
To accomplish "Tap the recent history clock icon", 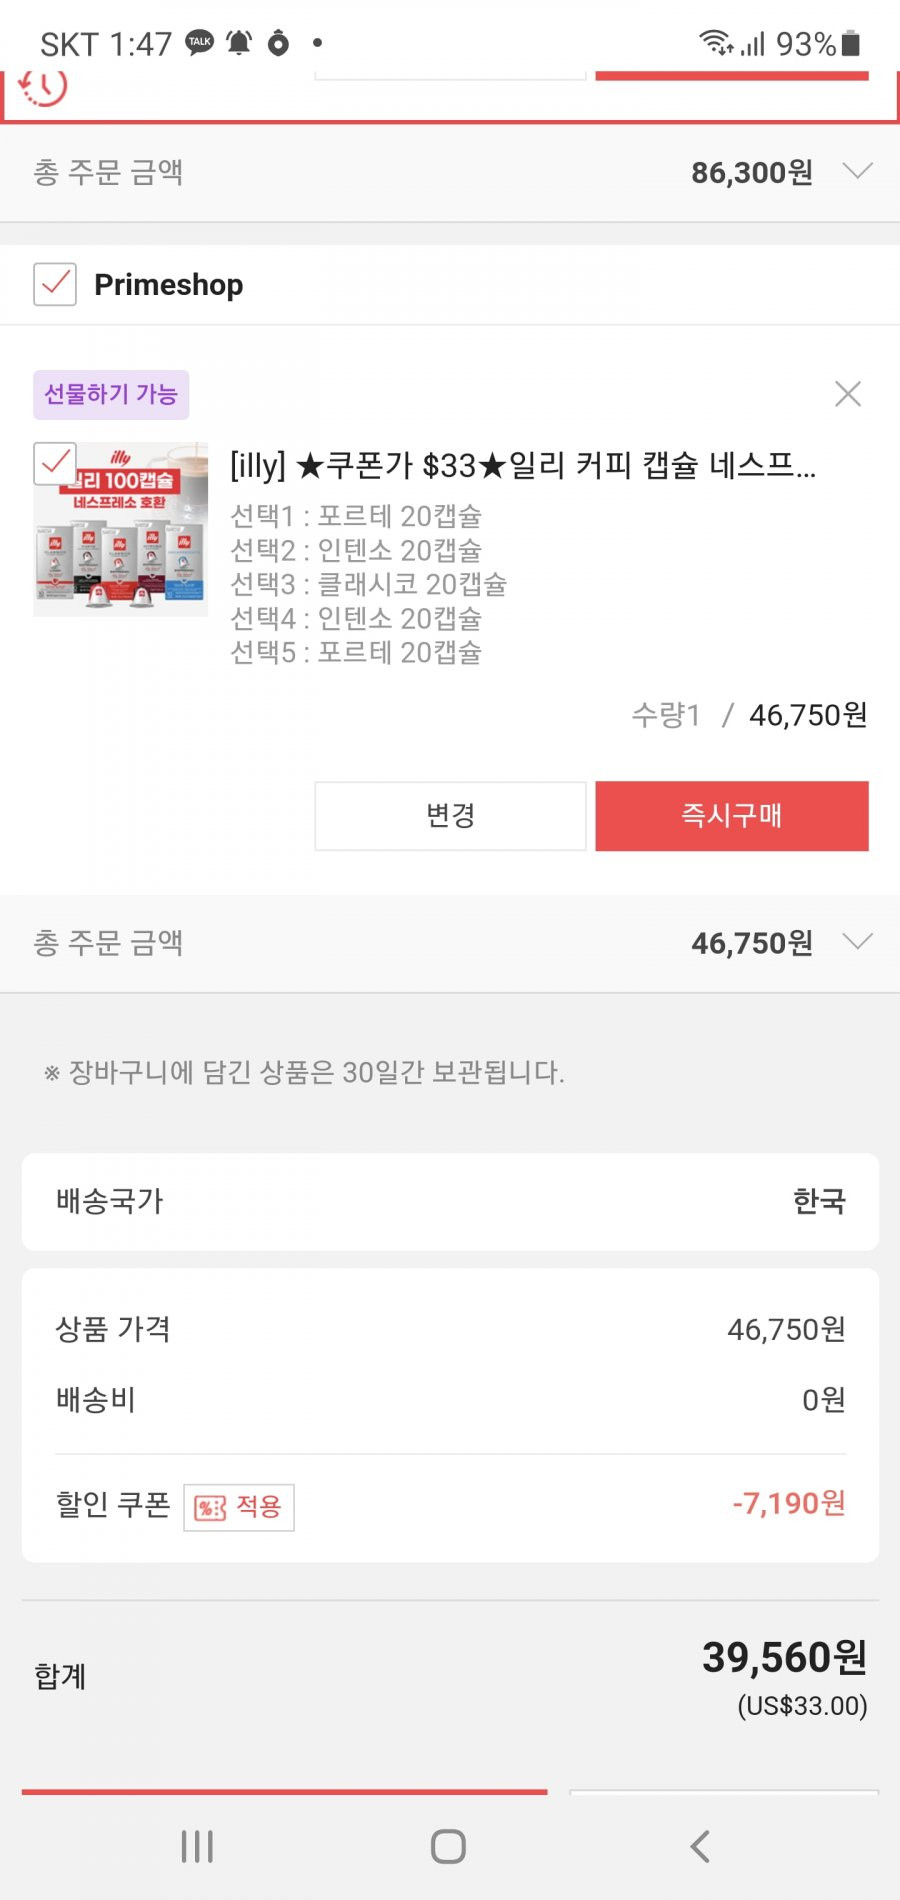I will tap(43, 87).
